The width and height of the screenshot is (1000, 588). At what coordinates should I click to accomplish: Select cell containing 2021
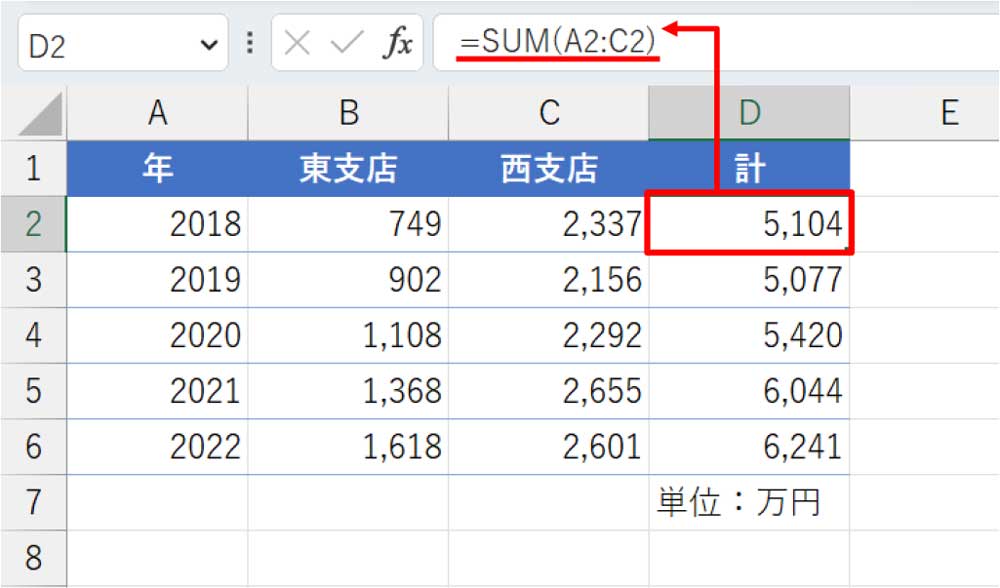158,391
